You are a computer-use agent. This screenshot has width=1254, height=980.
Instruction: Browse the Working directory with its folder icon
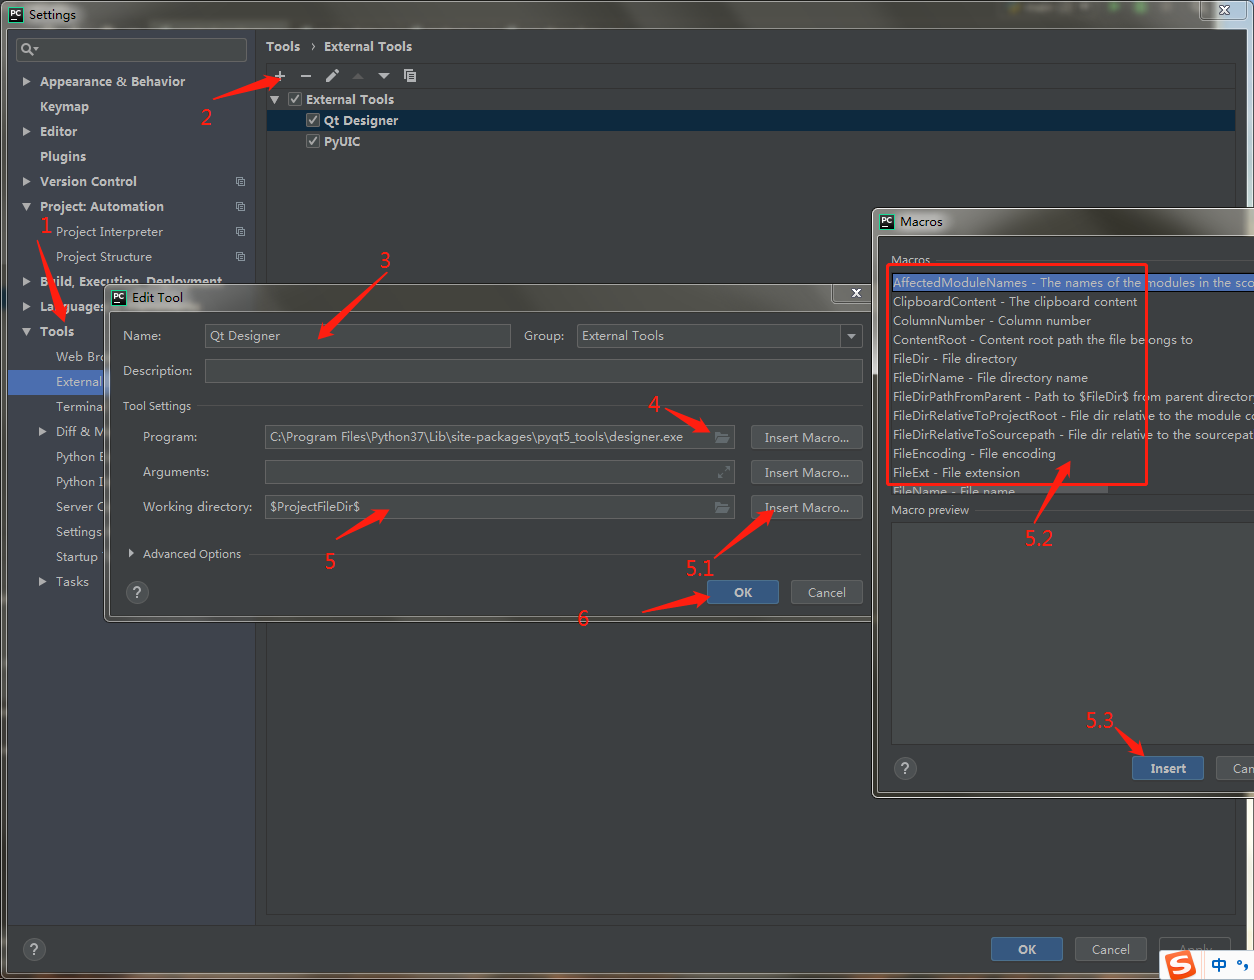click(722, 507)
